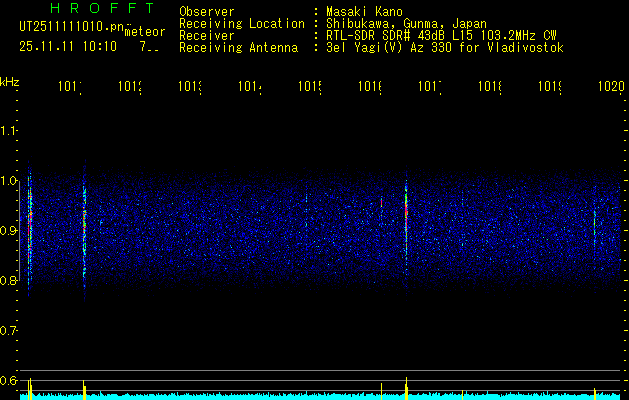Click the 1.0 kHz frequency tick label

[9, 181]
